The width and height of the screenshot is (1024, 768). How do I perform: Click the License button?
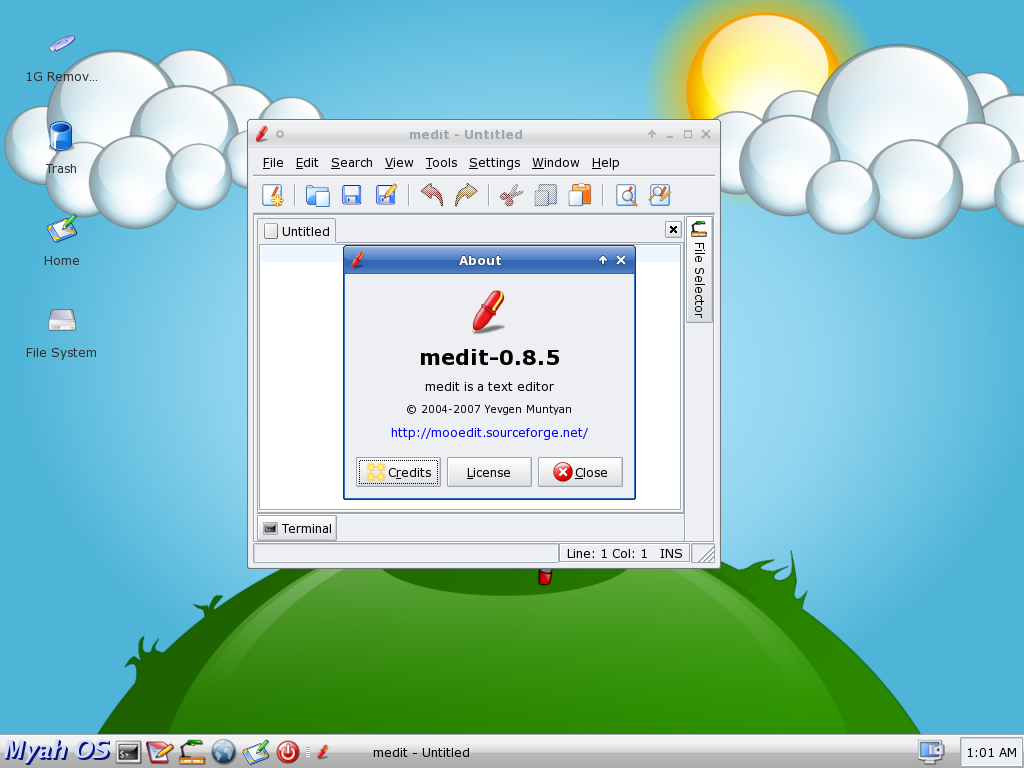click(x=489, y=472)
